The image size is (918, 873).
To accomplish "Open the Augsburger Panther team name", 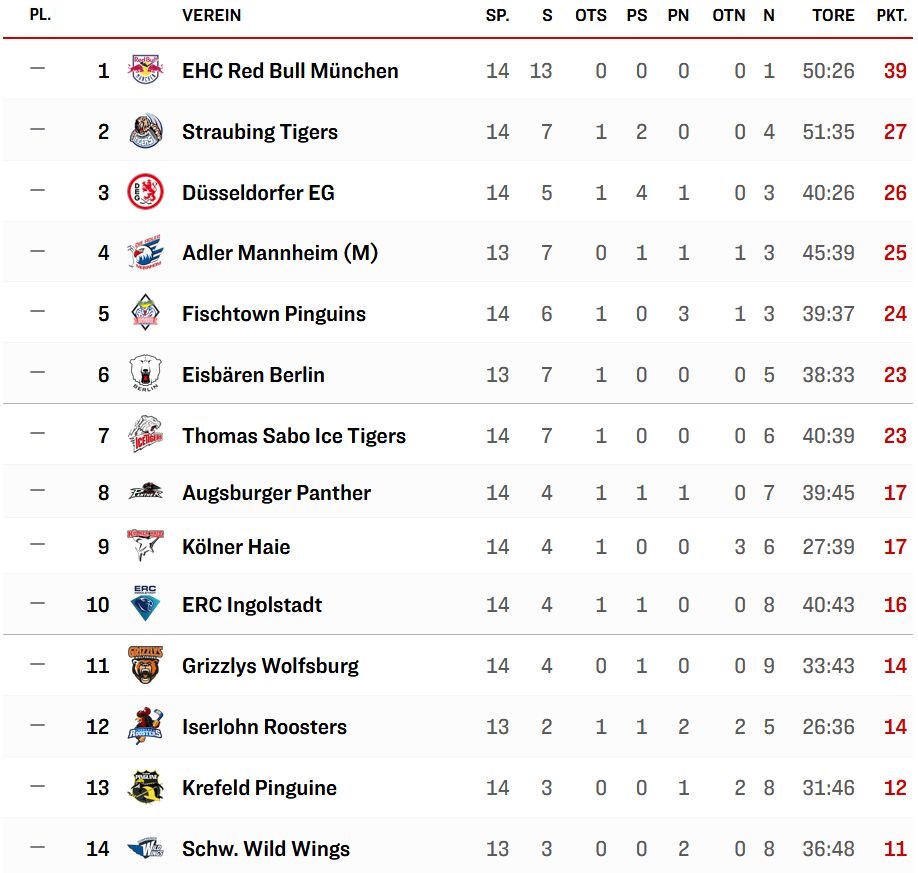I will (276, 493).
